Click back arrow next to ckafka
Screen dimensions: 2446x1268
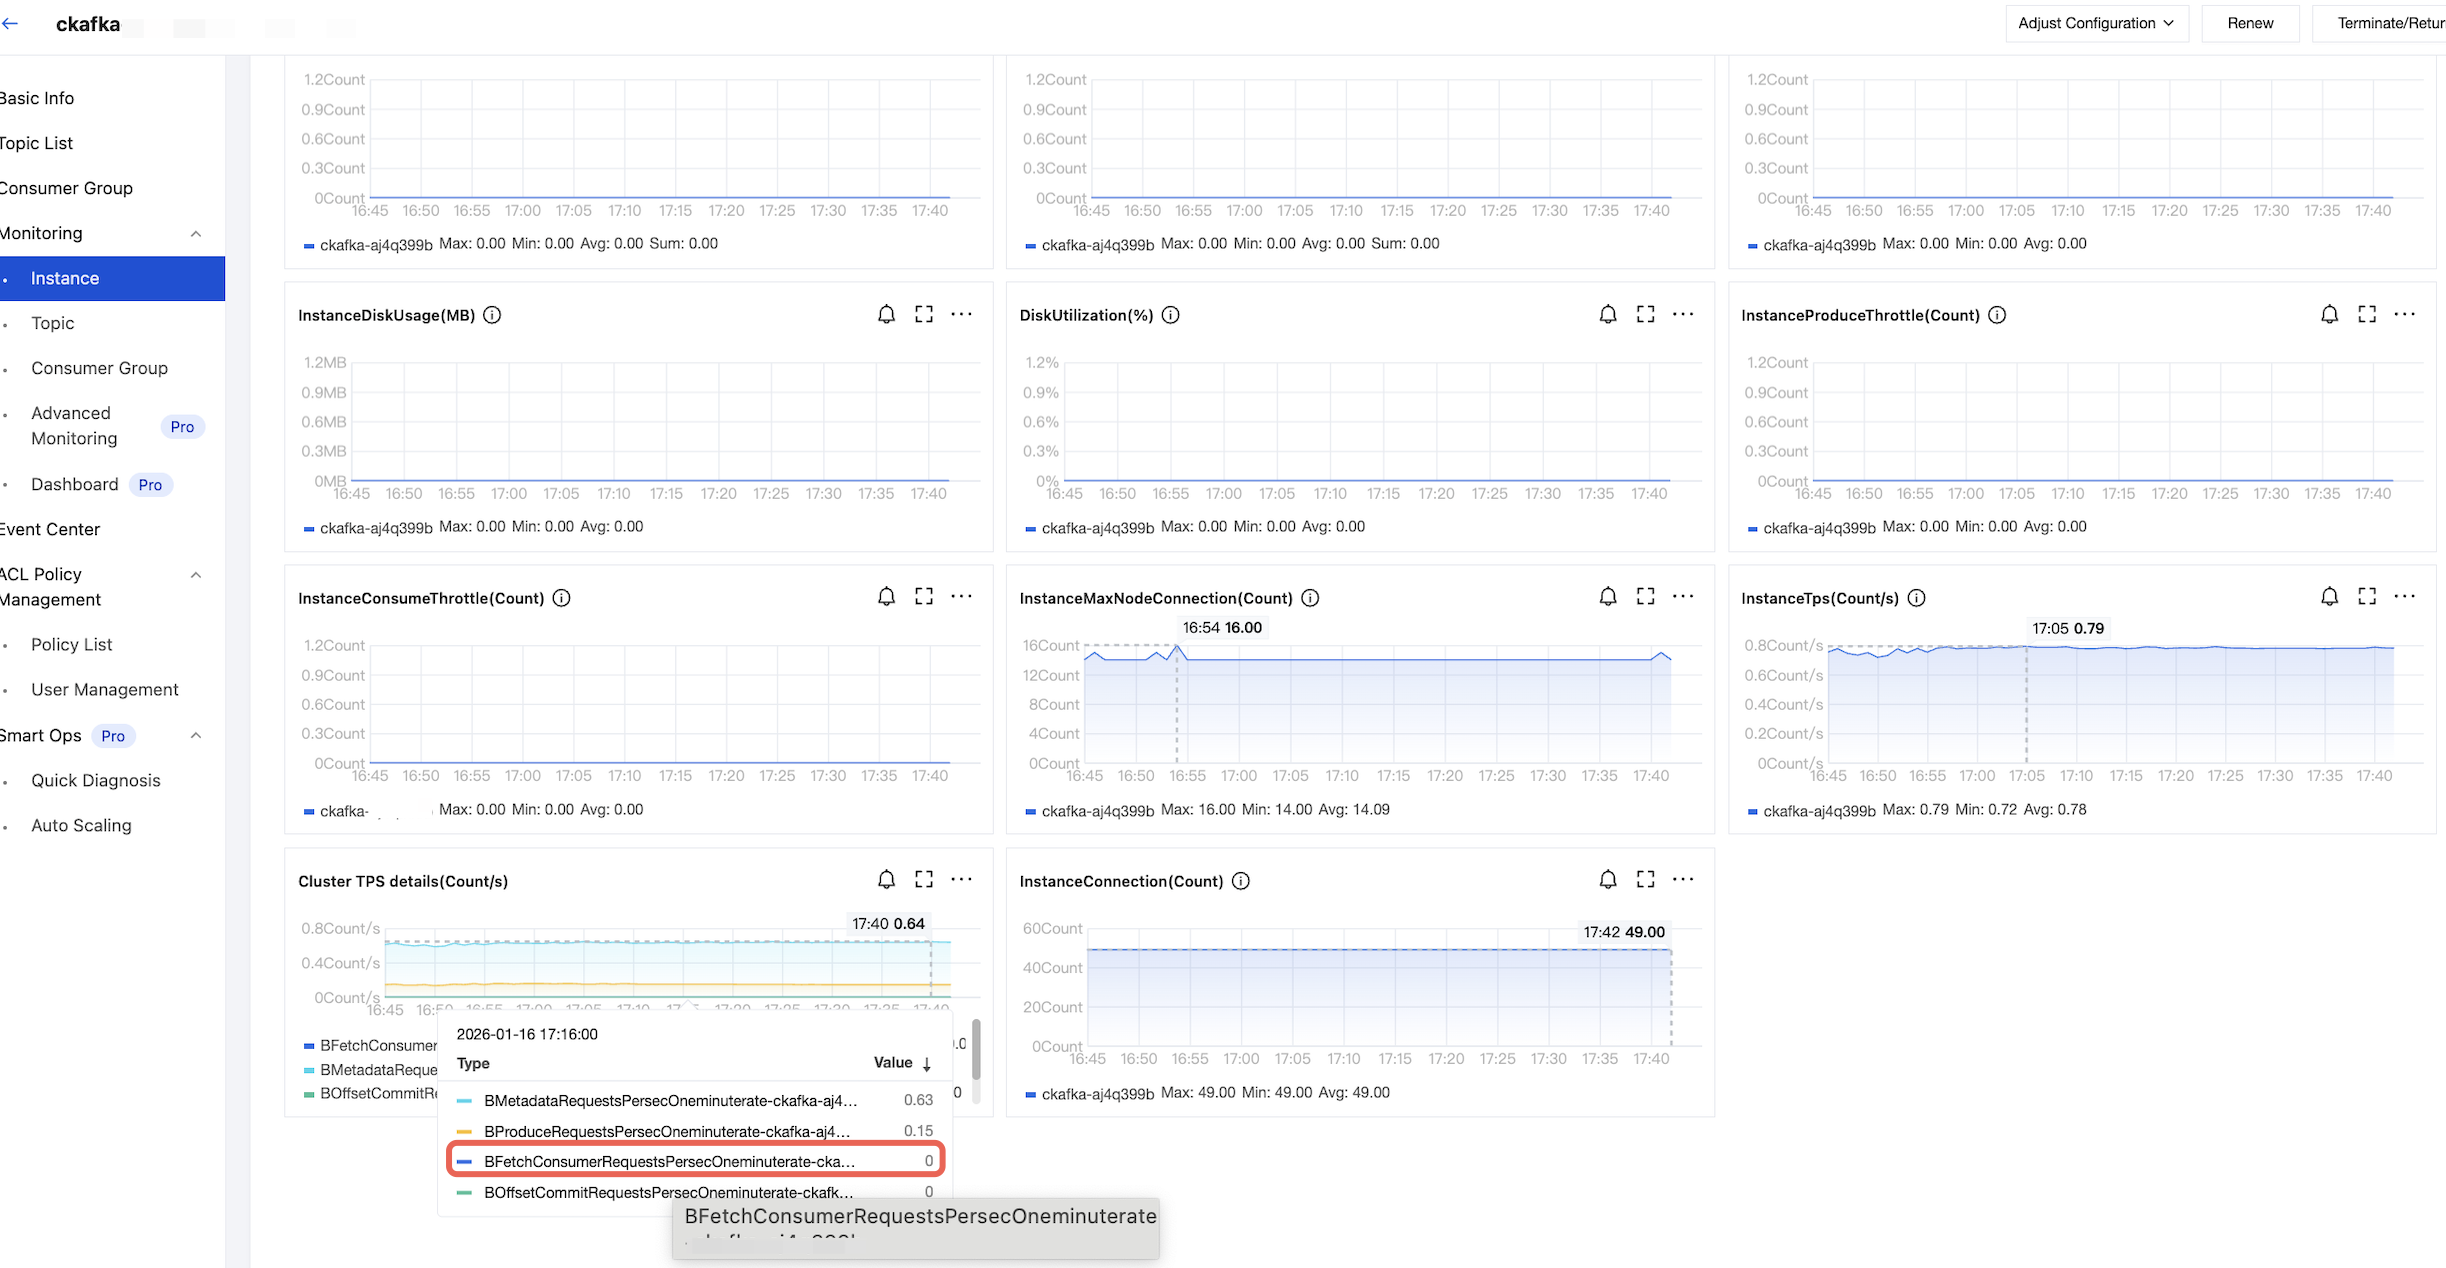pos(11,24)
